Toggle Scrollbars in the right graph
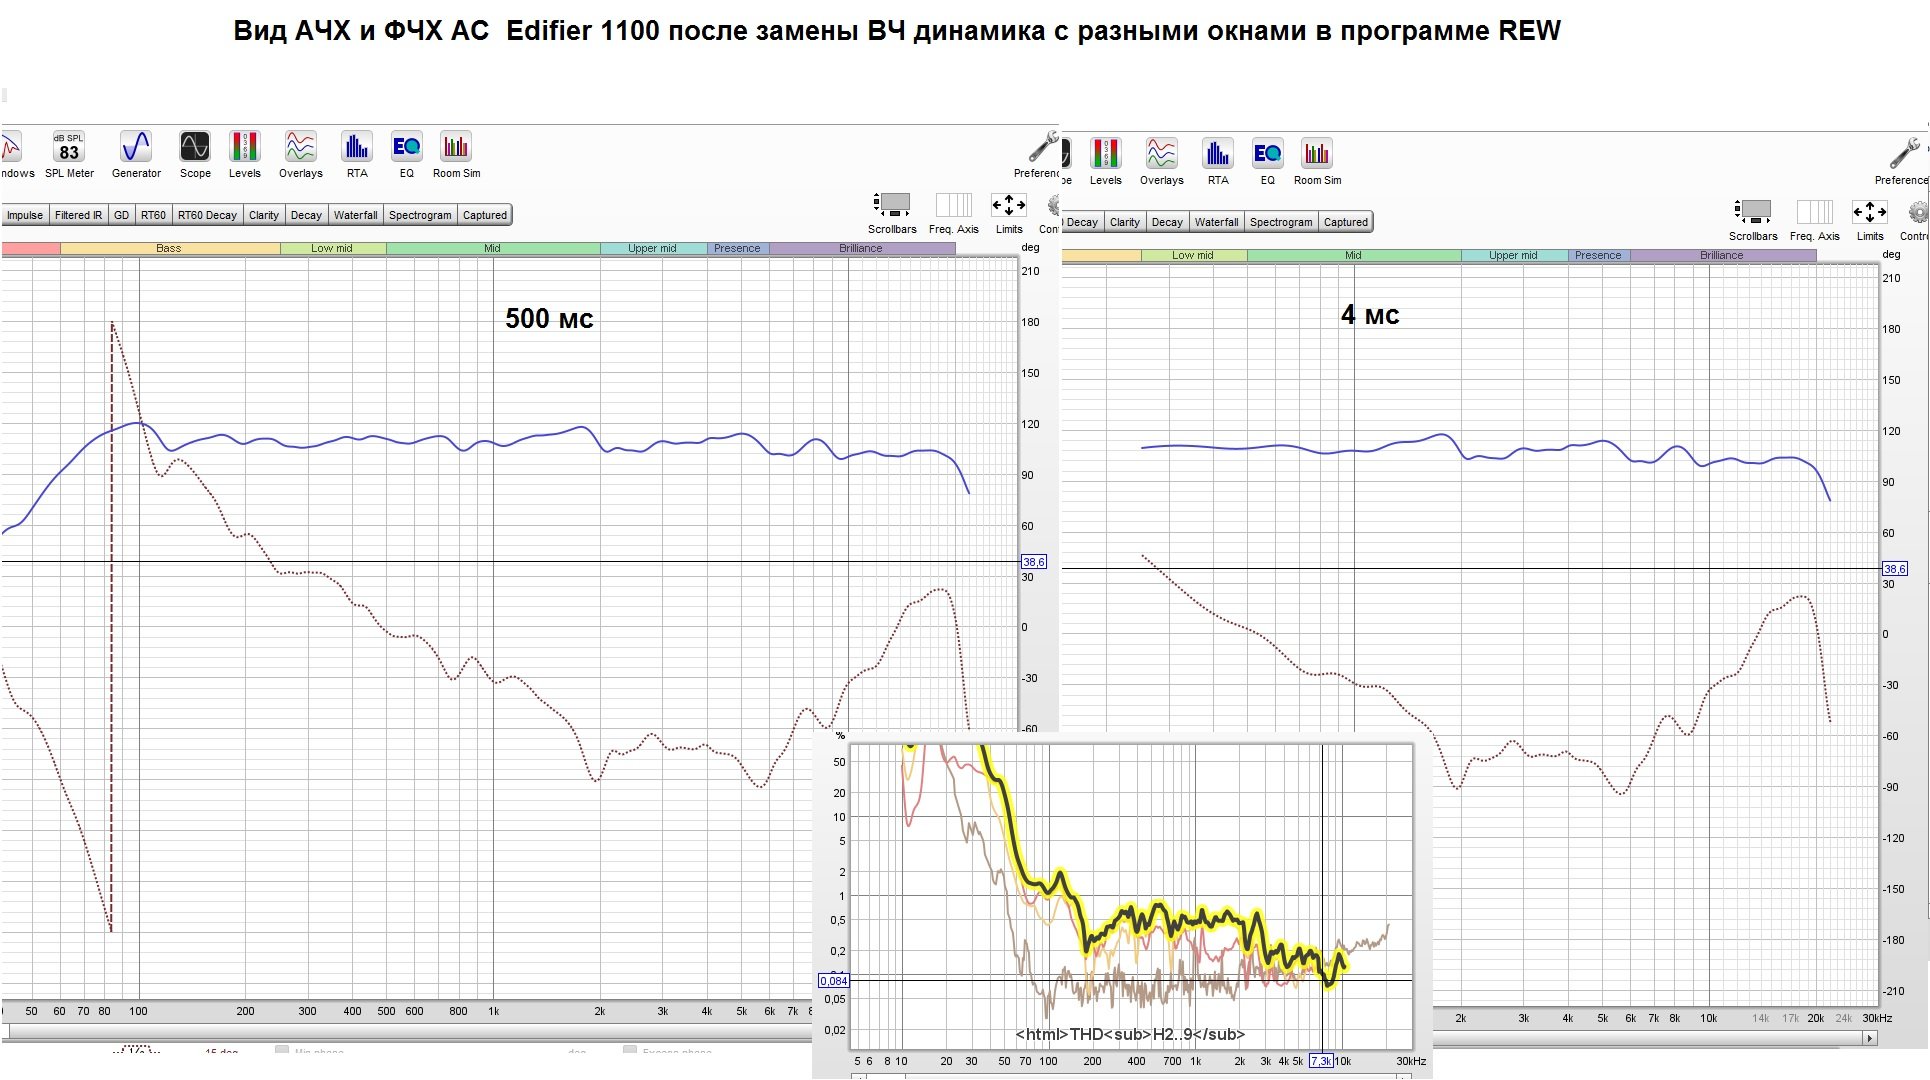The height and width of the screenshot is (1080, 1930). pos(1753,220)
